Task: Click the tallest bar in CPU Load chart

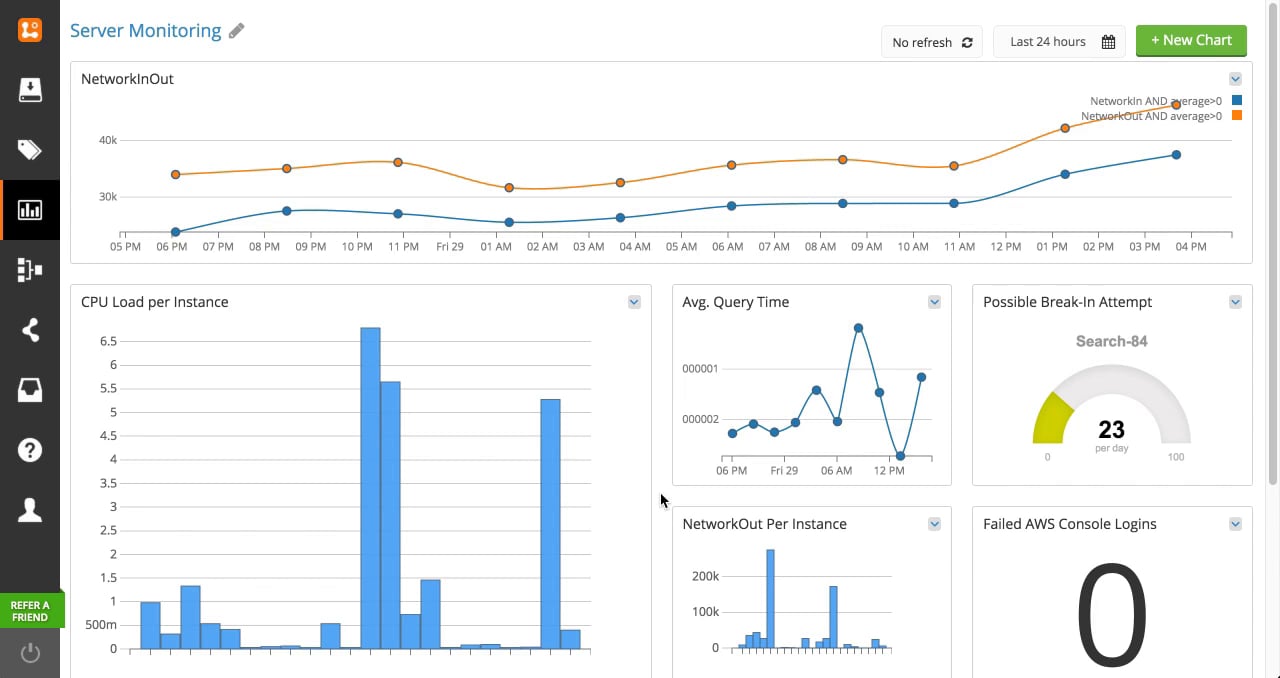Action: point(370,488)
